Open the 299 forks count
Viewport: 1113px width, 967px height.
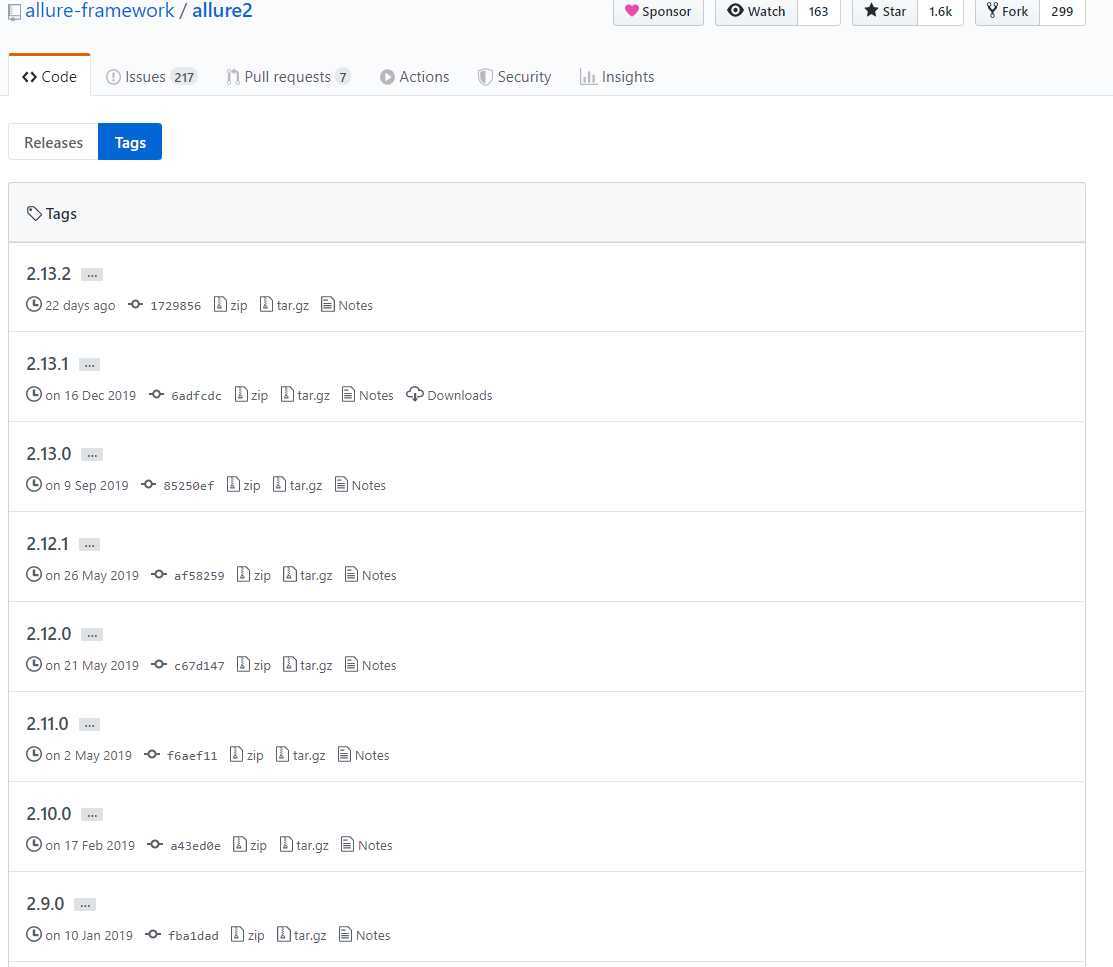click(1062, 11)
